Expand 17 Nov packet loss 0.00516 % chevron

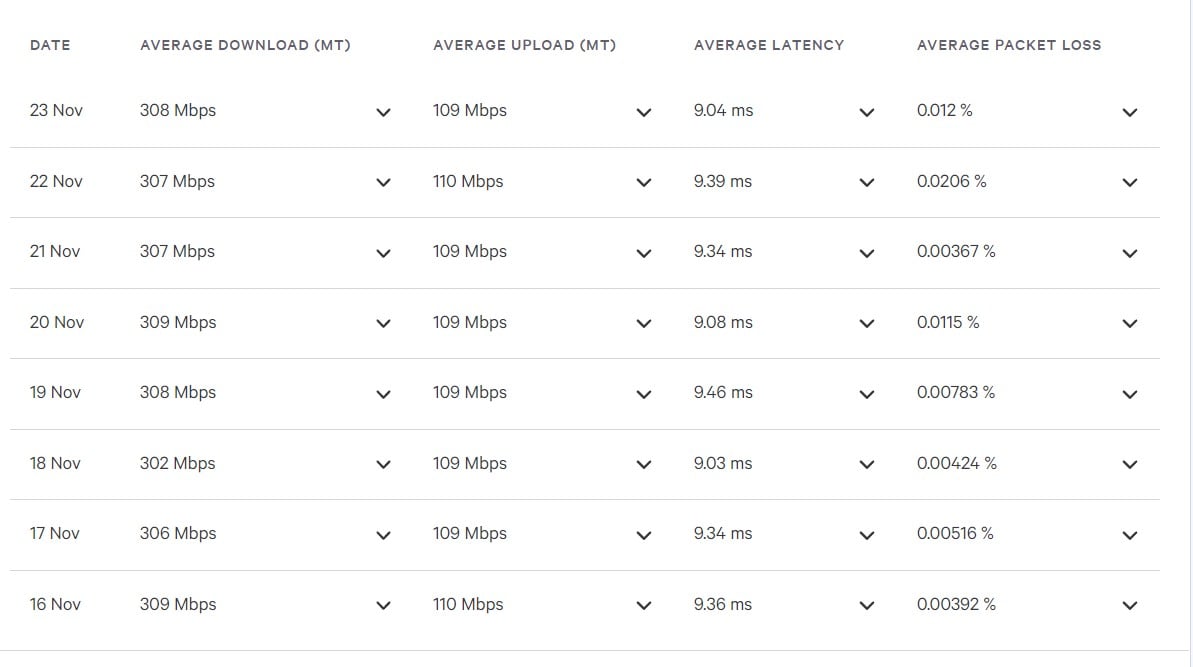pos(1130,535)
